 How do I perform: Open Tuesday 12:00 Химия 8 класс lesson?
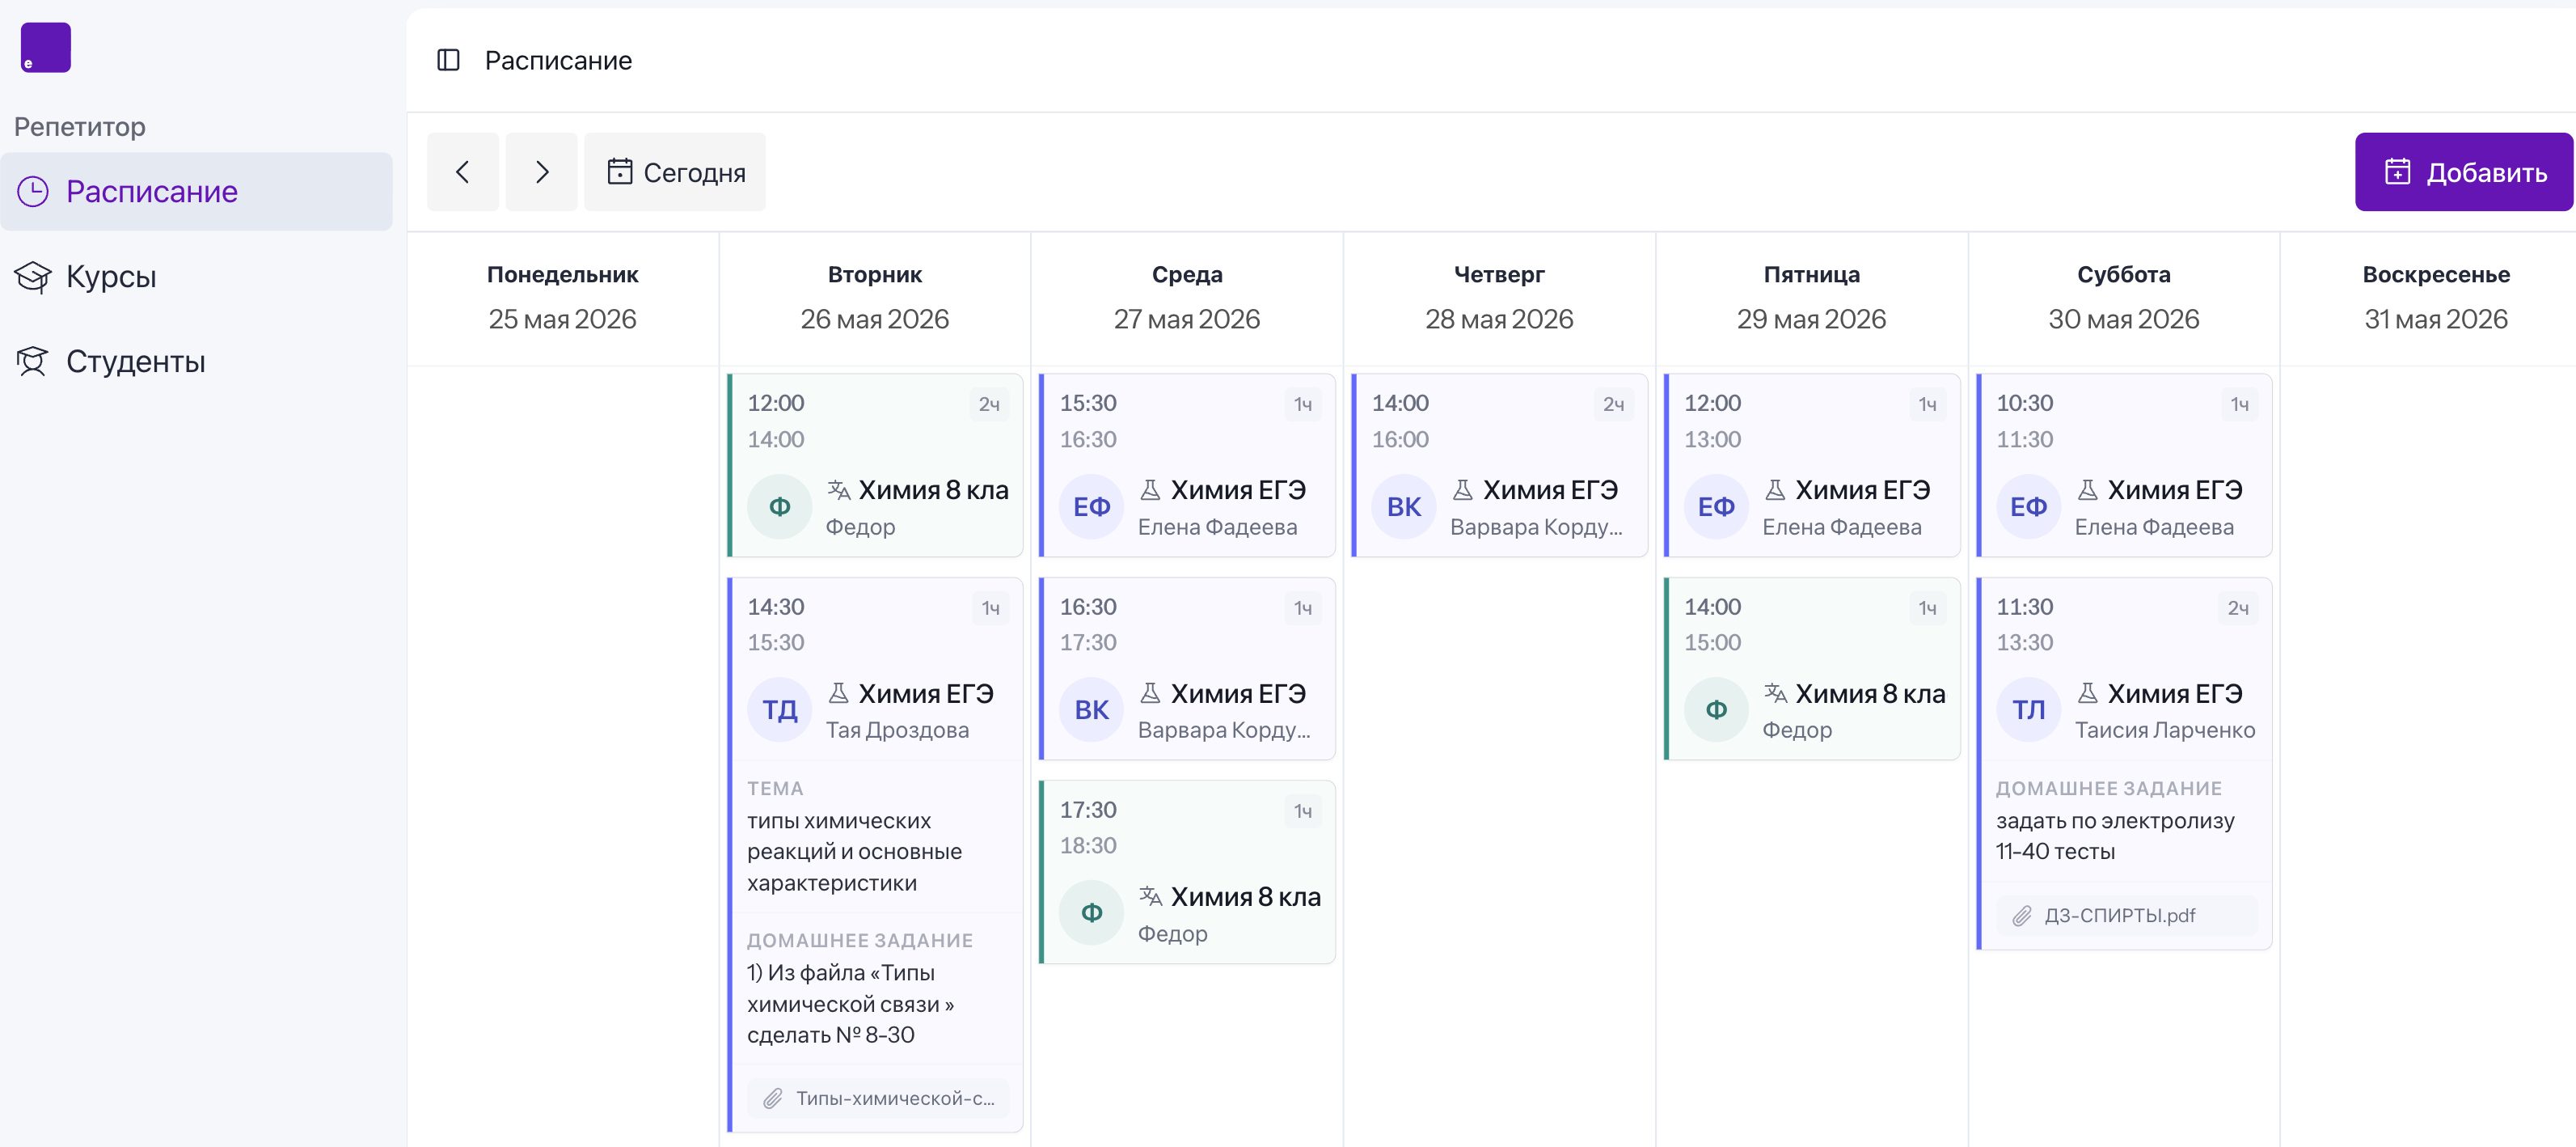pos(875,465)
